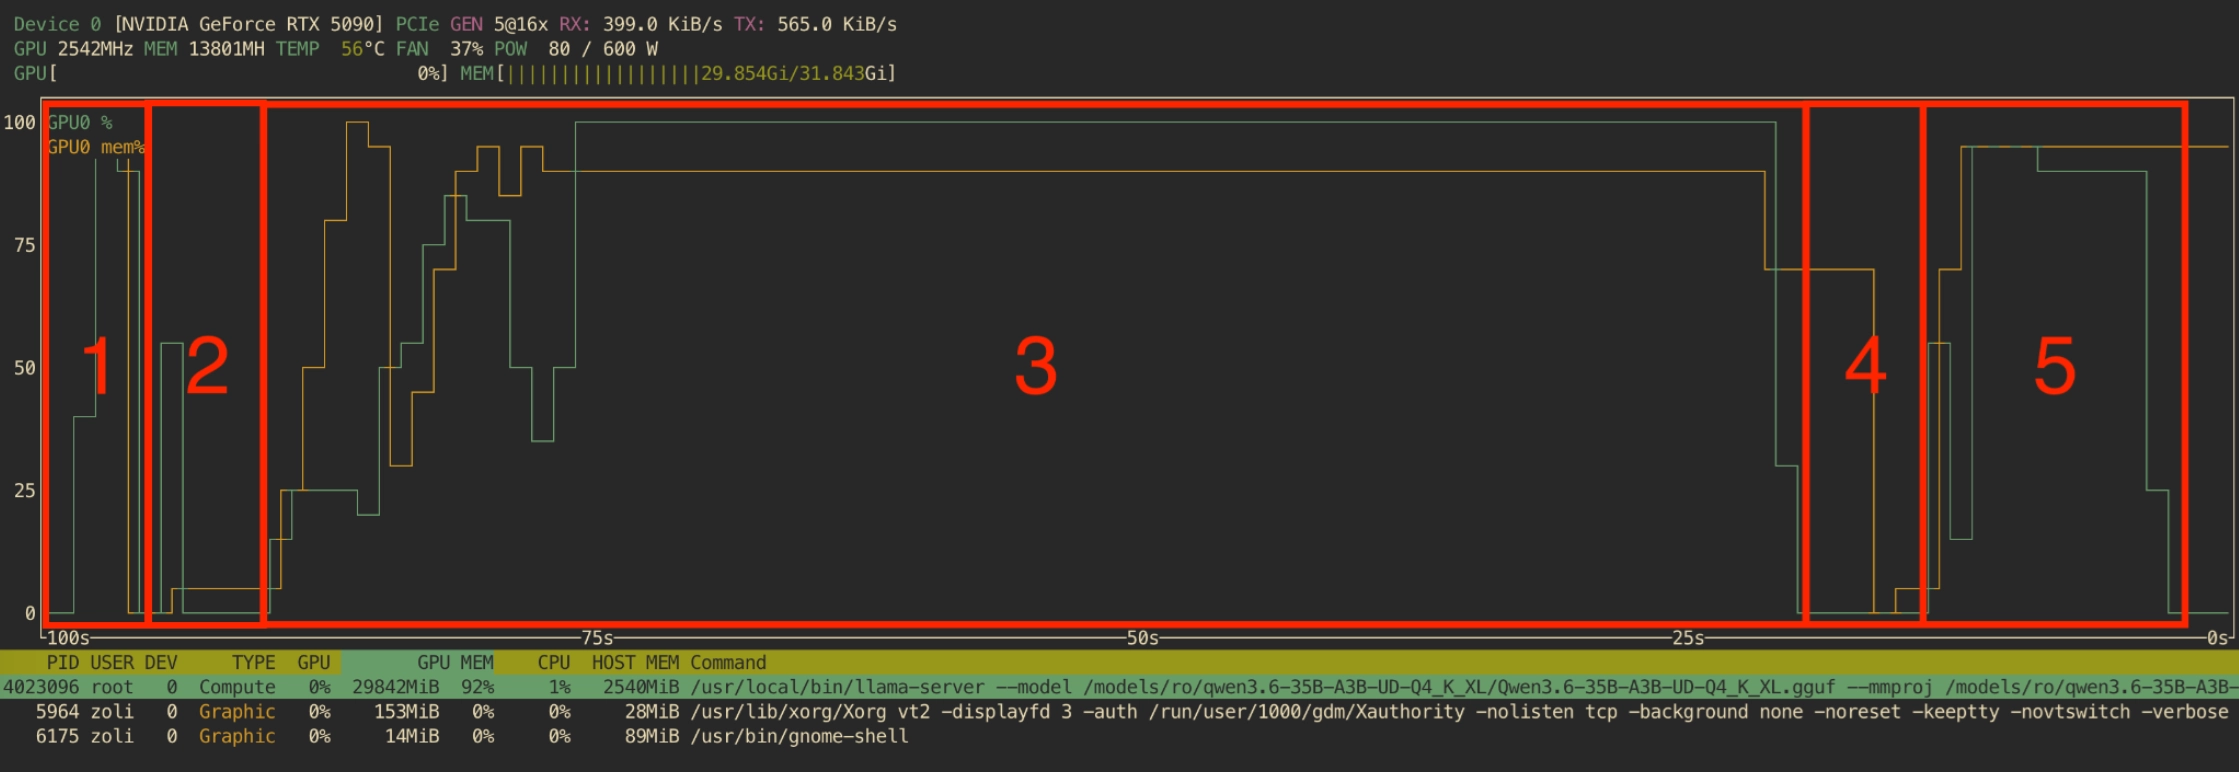Click the "2540MiB" host memory value
The image size is (2239, 772).
pos(641,687)
